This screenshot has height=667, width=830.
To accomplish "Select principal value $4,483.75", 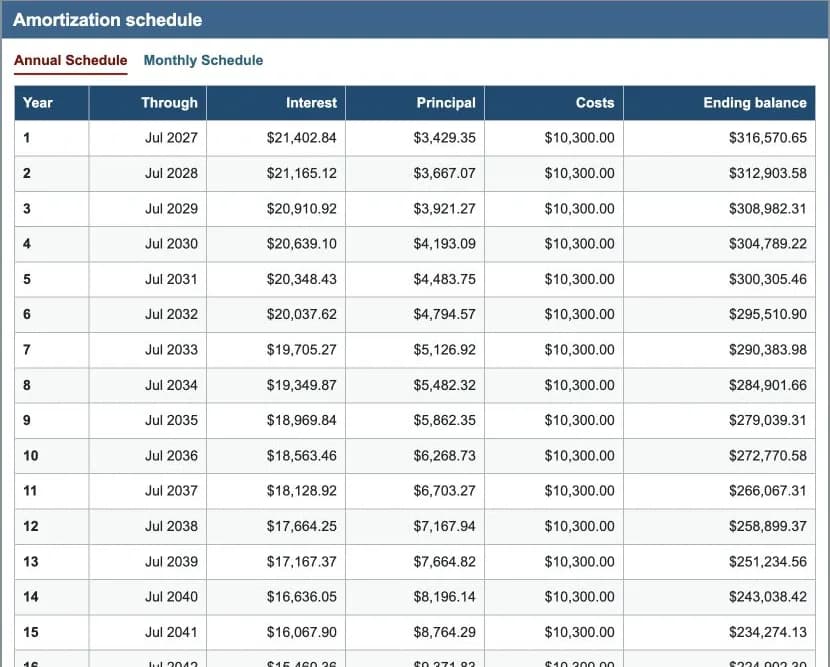I will pyautogui.click(x=445, y=279).
